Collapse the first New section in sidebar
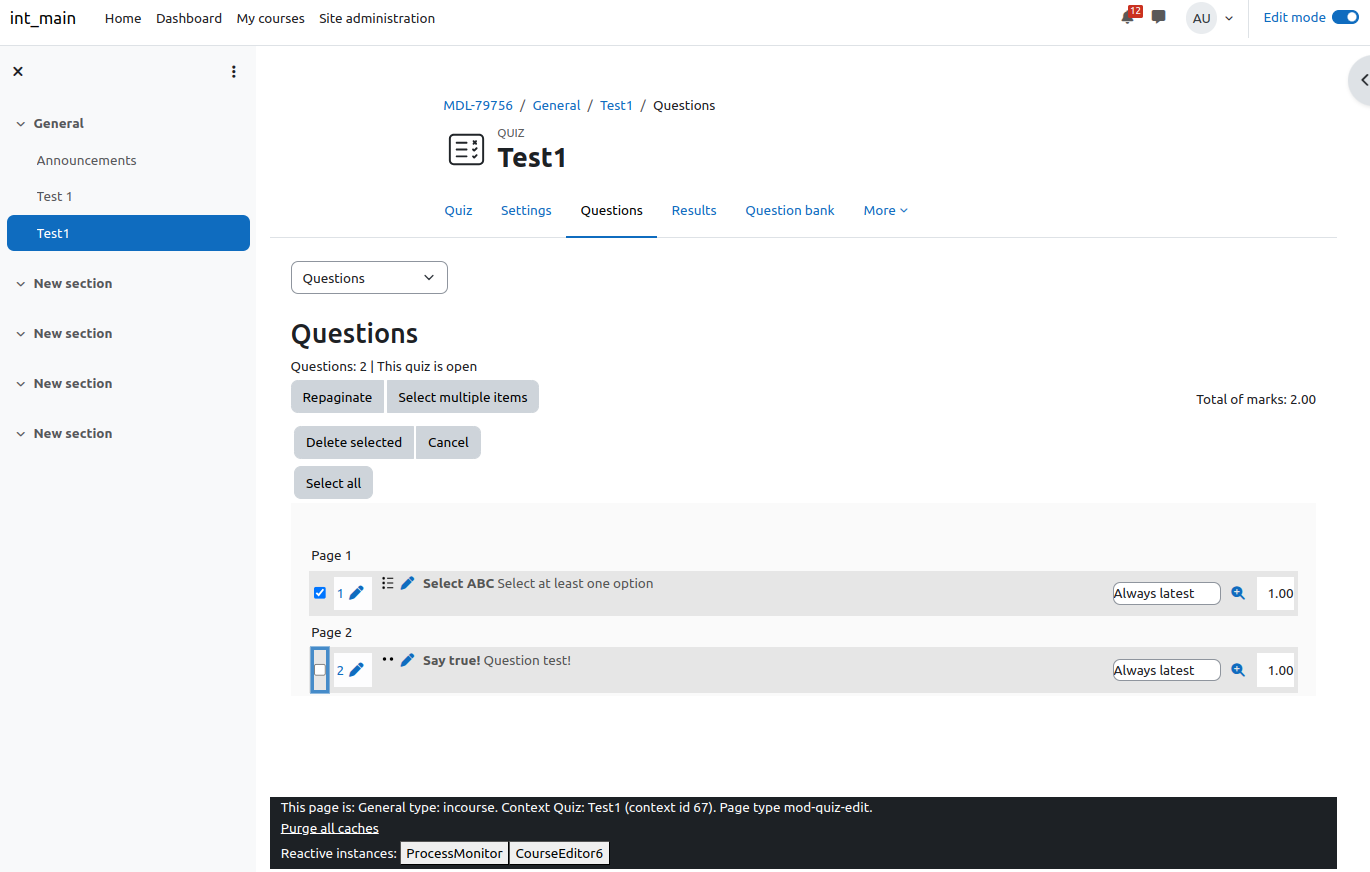Image resolution: width=1370 pixels, height=872 pixels. pos(20,284)
